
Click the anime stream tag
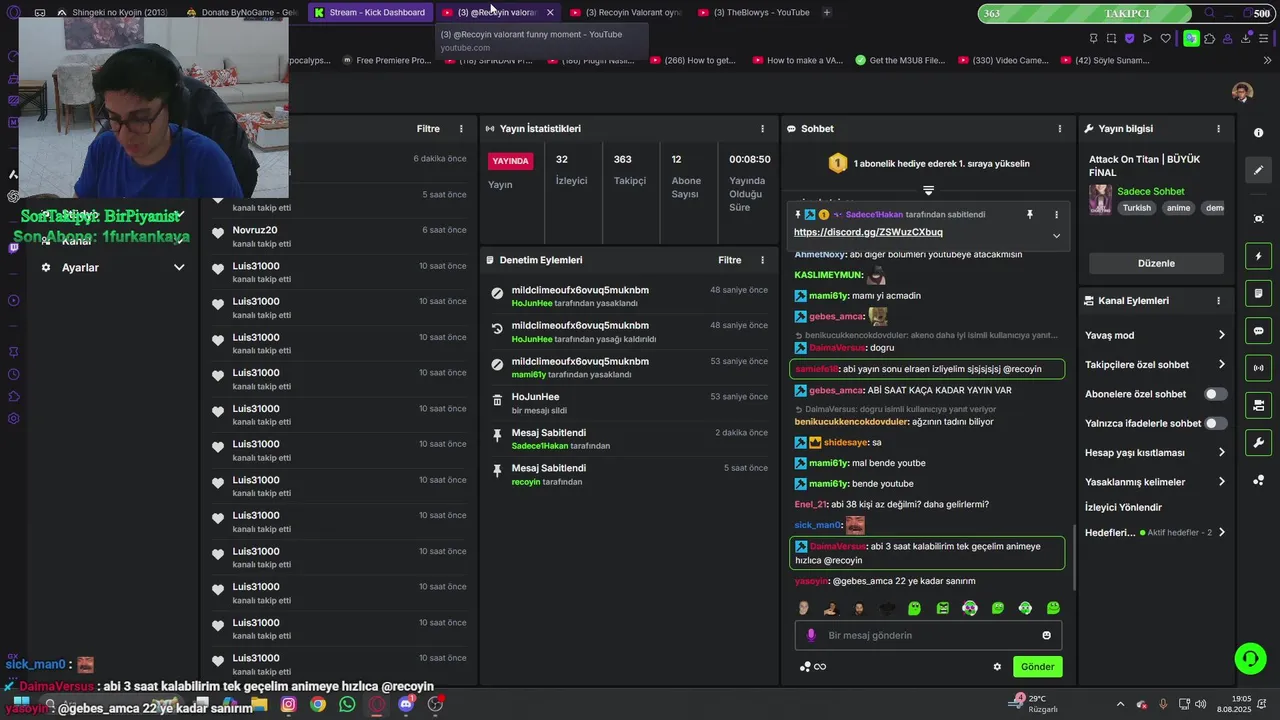pos(1178,208)
